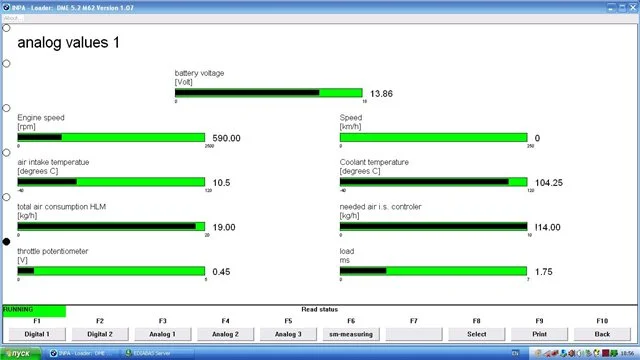Click the battery voltage bar gauge
Image resolution: width=640 pixels, height=360 pixels.
(x=269, y=93)
